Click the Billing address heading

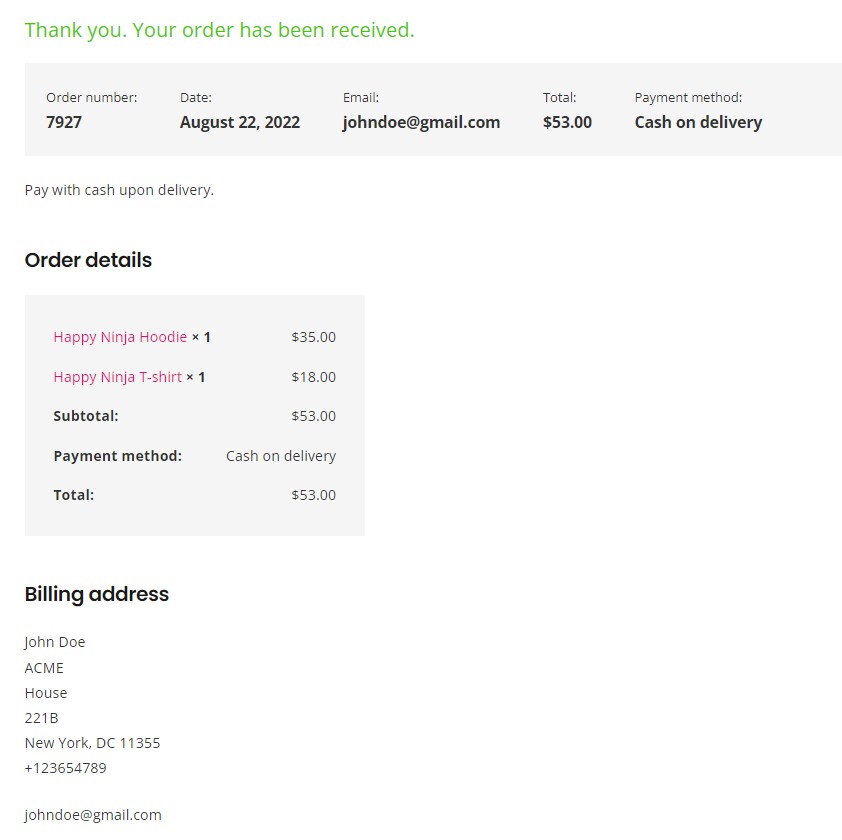click(97, 594)
